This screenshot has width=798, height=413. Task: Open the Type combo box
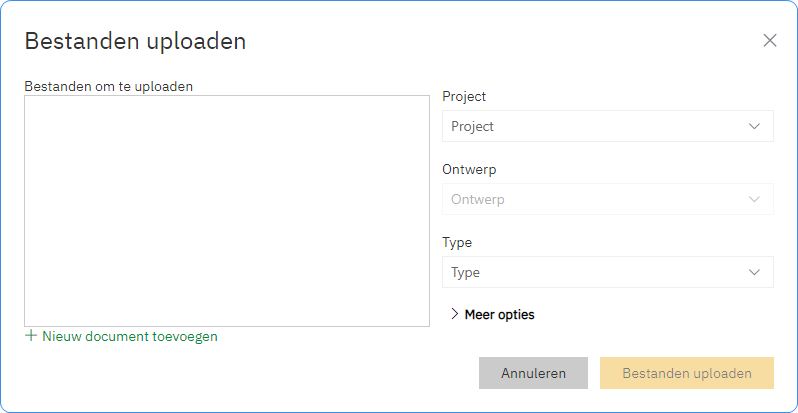(x=607, y=272)
